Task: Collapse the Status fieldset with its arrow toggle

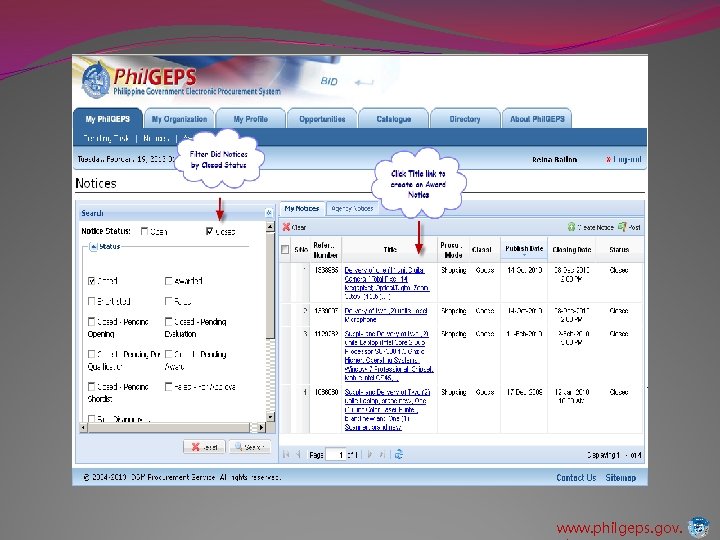Action: coord(93,247)
